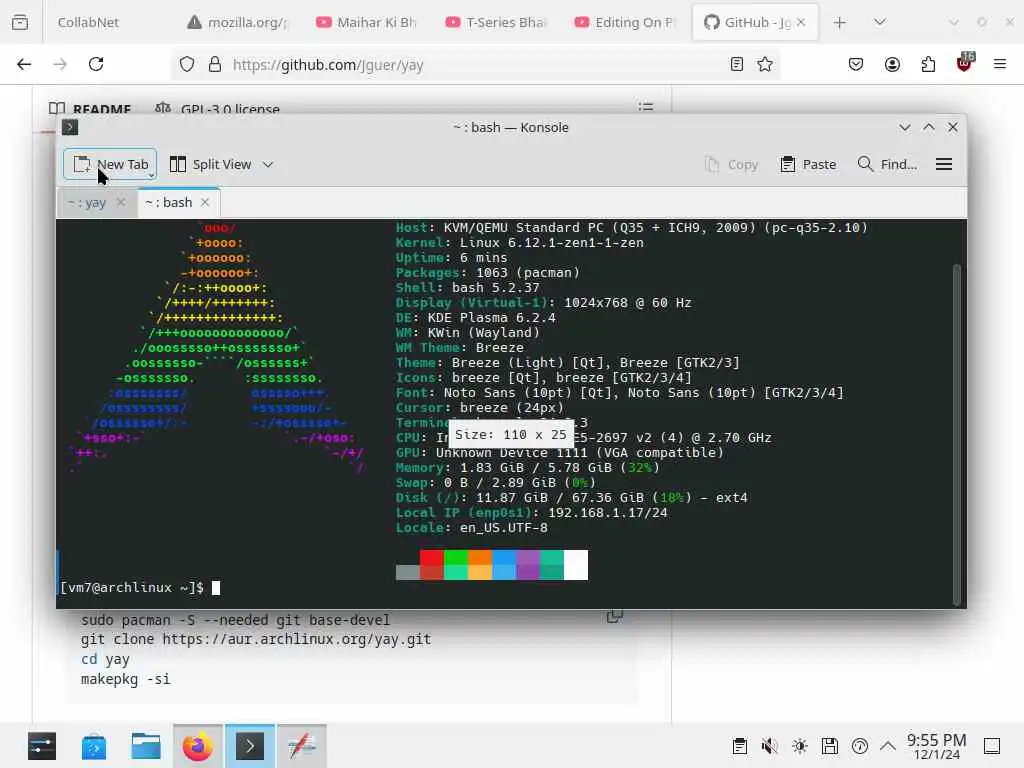Go back in Firefox
The height and width of the screenshot is (768, 1024).
[x=24, y=64]
